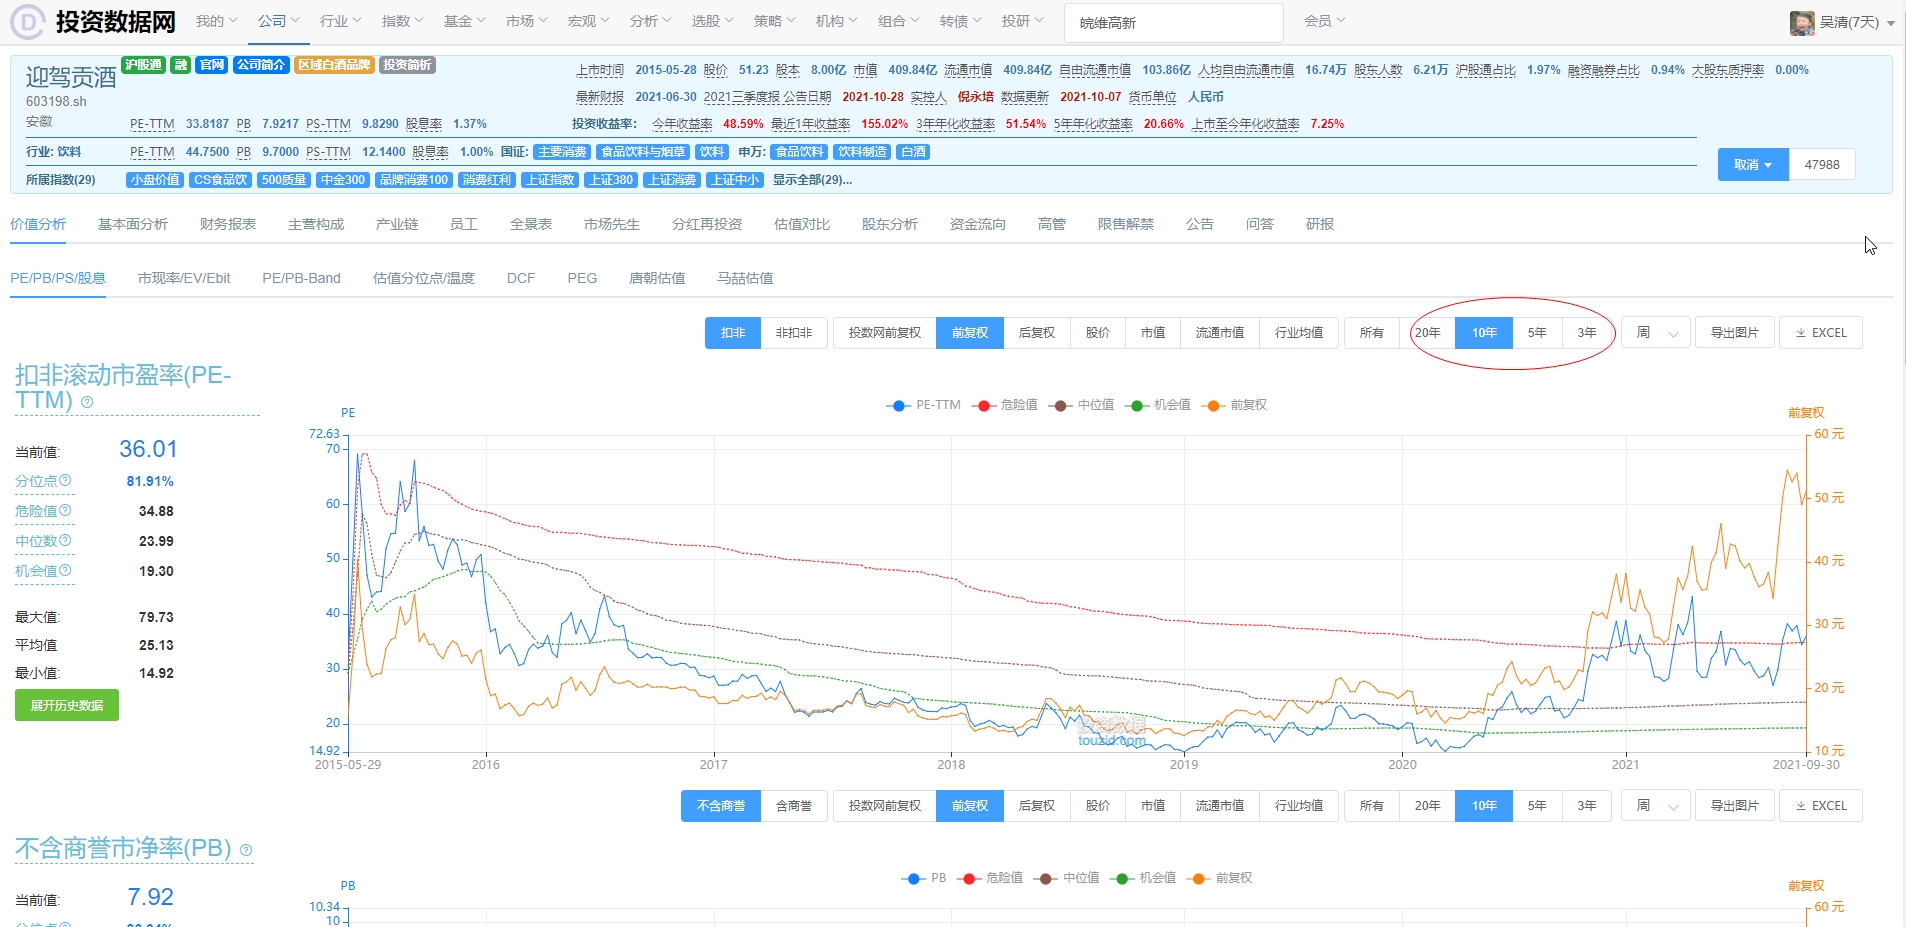Click the green 展开历史数据 button
This screenshot has width=1906, height=927.
pos(67,705)
